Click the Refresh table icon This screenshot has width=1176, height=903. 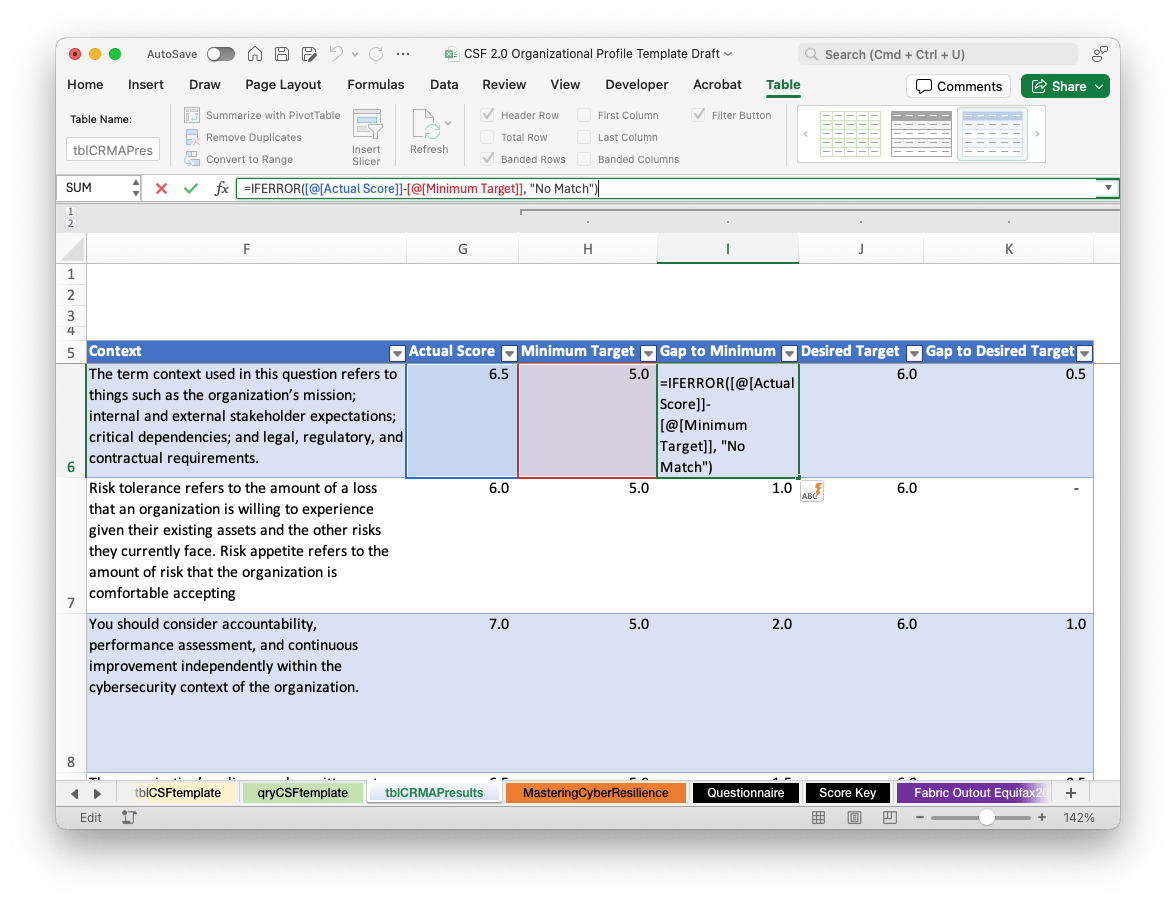coord(425,124)
